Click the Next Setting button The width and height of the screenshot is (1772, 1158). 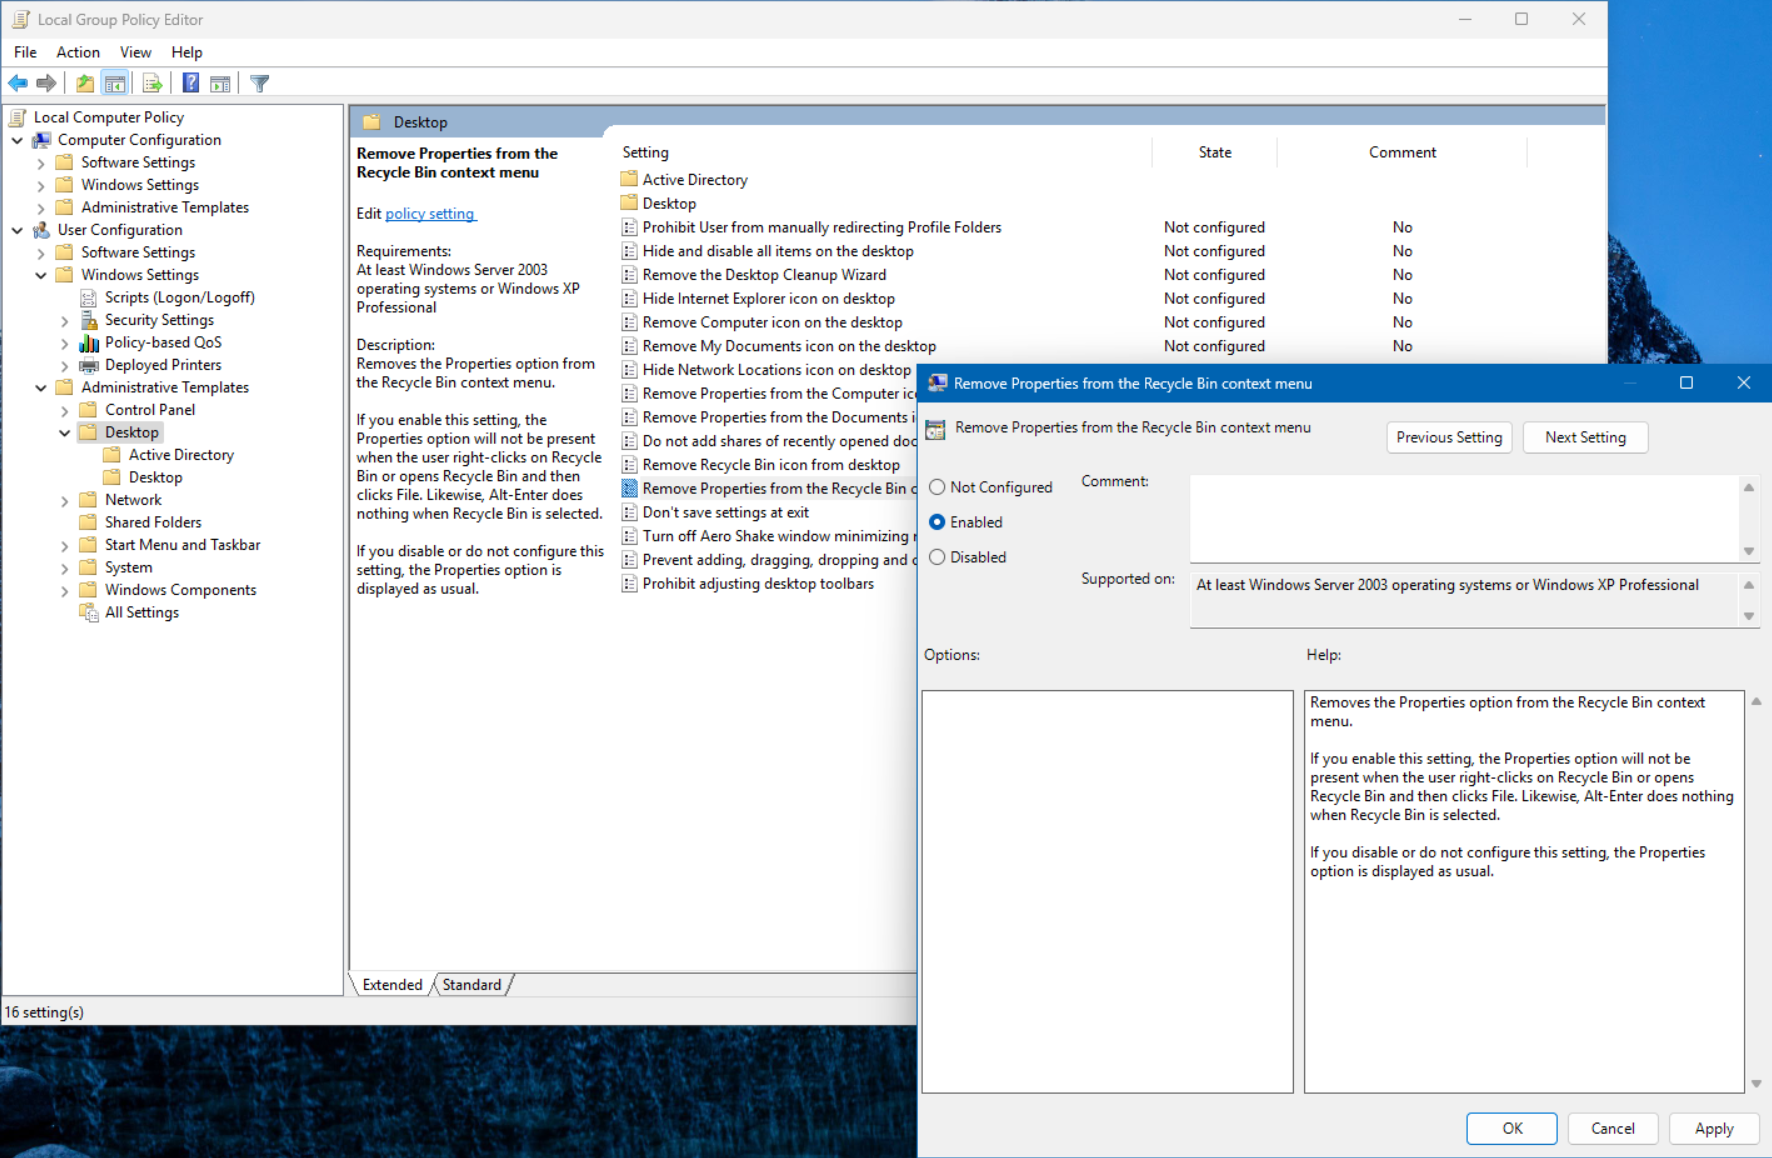1584,437
